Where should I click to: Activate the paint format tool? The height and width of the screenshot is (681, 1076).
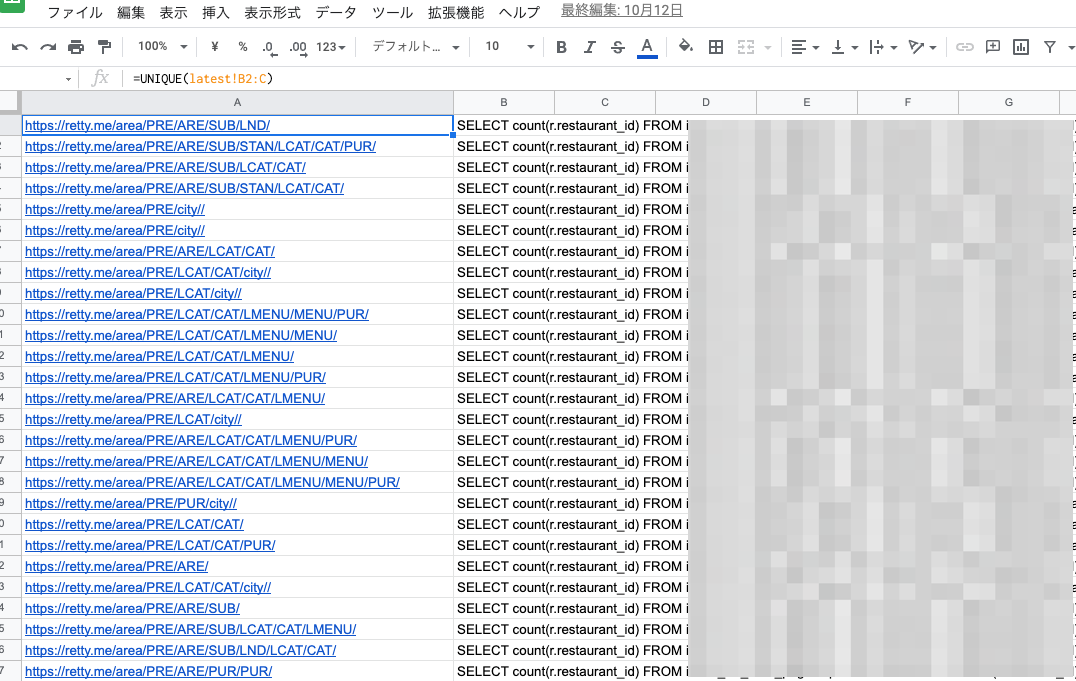(x=104, y=47)
